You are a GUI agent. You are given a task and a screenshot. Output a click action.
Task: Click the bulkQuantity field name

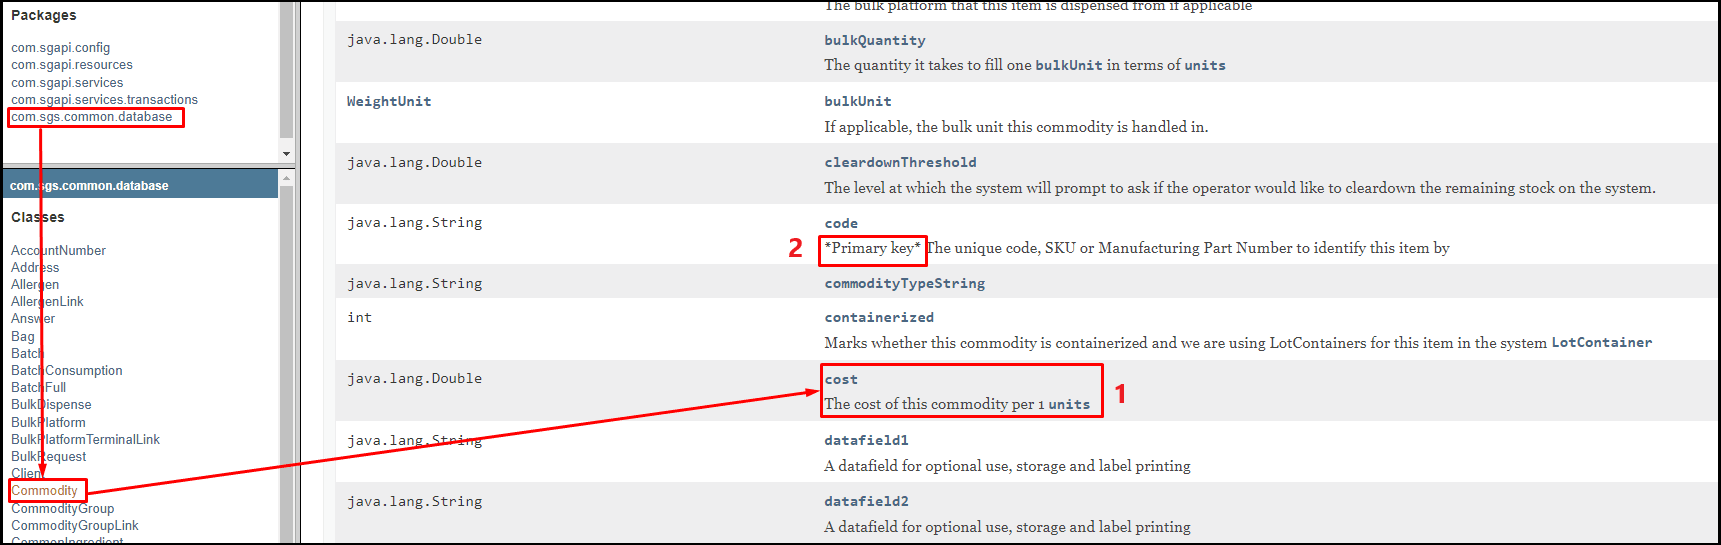pos(875,40)
